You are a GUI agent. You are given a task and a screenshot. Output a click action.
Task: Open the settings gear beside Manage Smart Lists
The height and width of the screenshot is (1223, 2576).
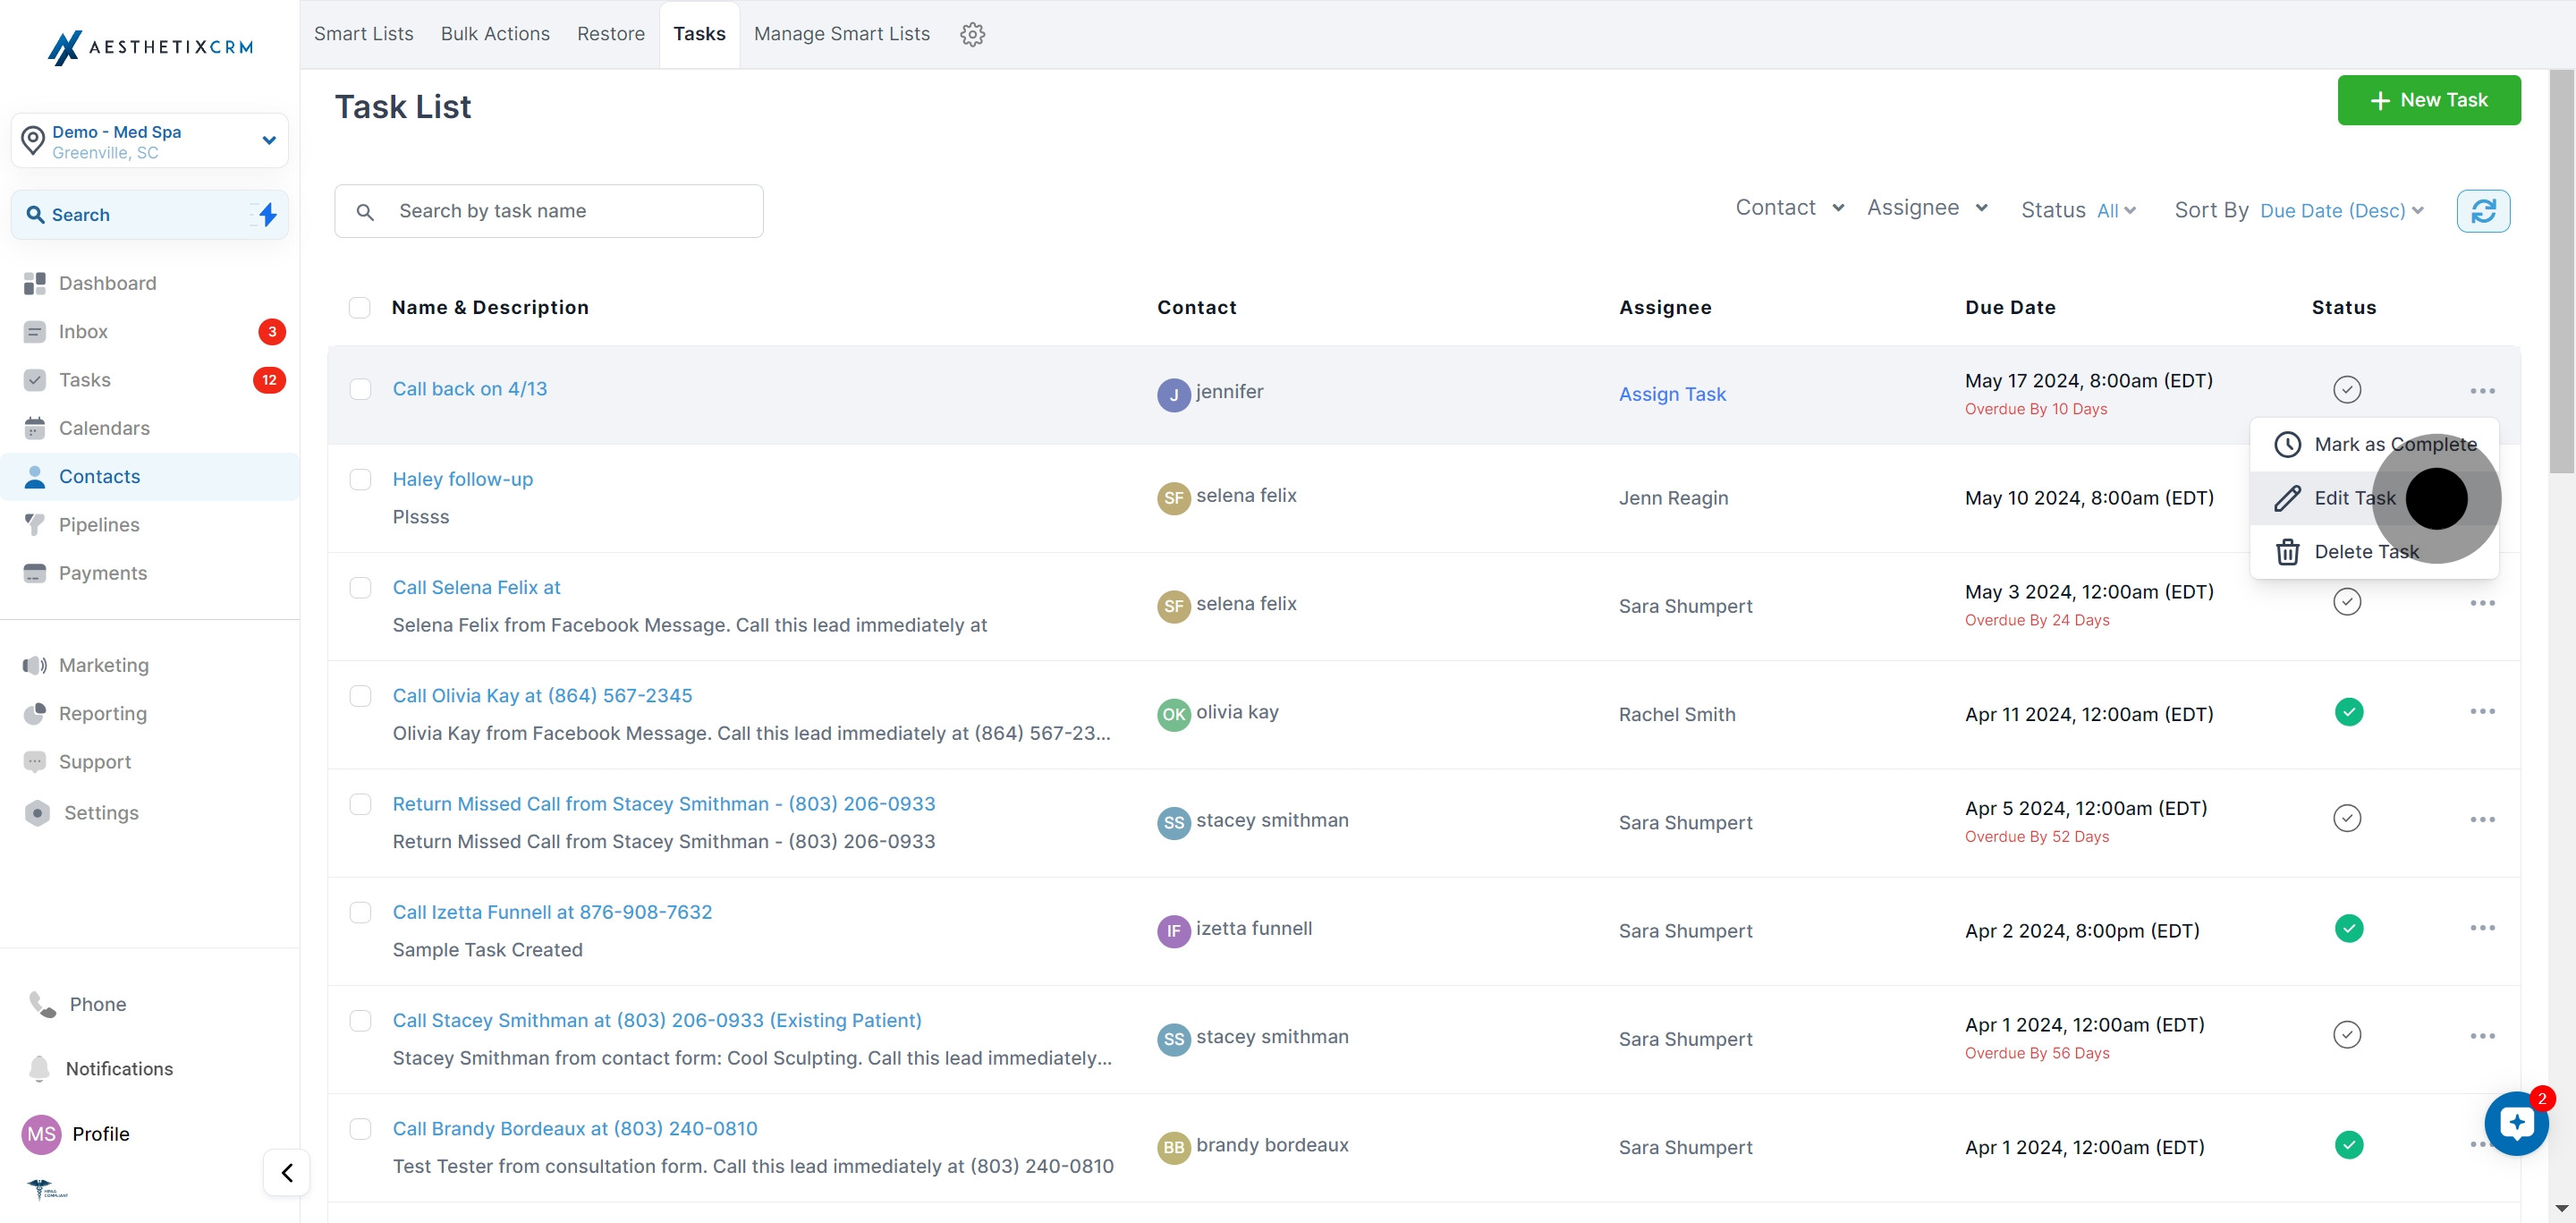[x=972, y=34]
